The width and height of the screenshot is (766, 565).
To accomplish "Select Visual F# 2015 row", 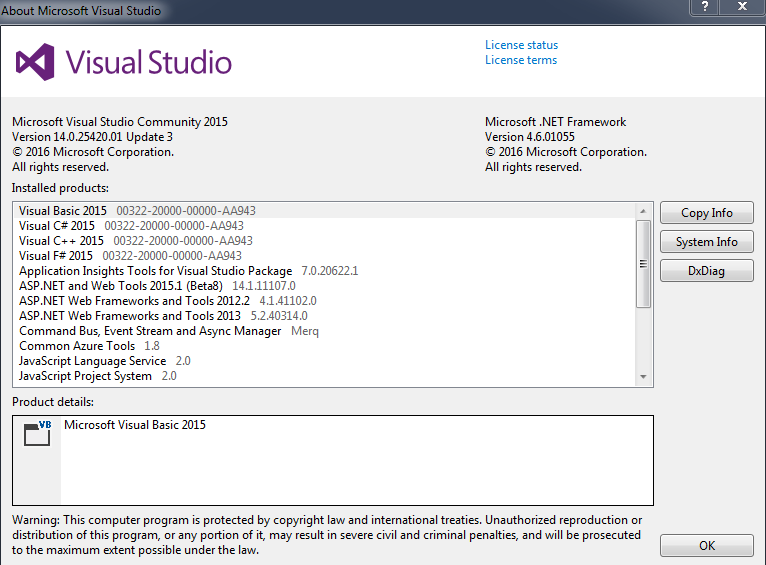I will tap(324, 256).
